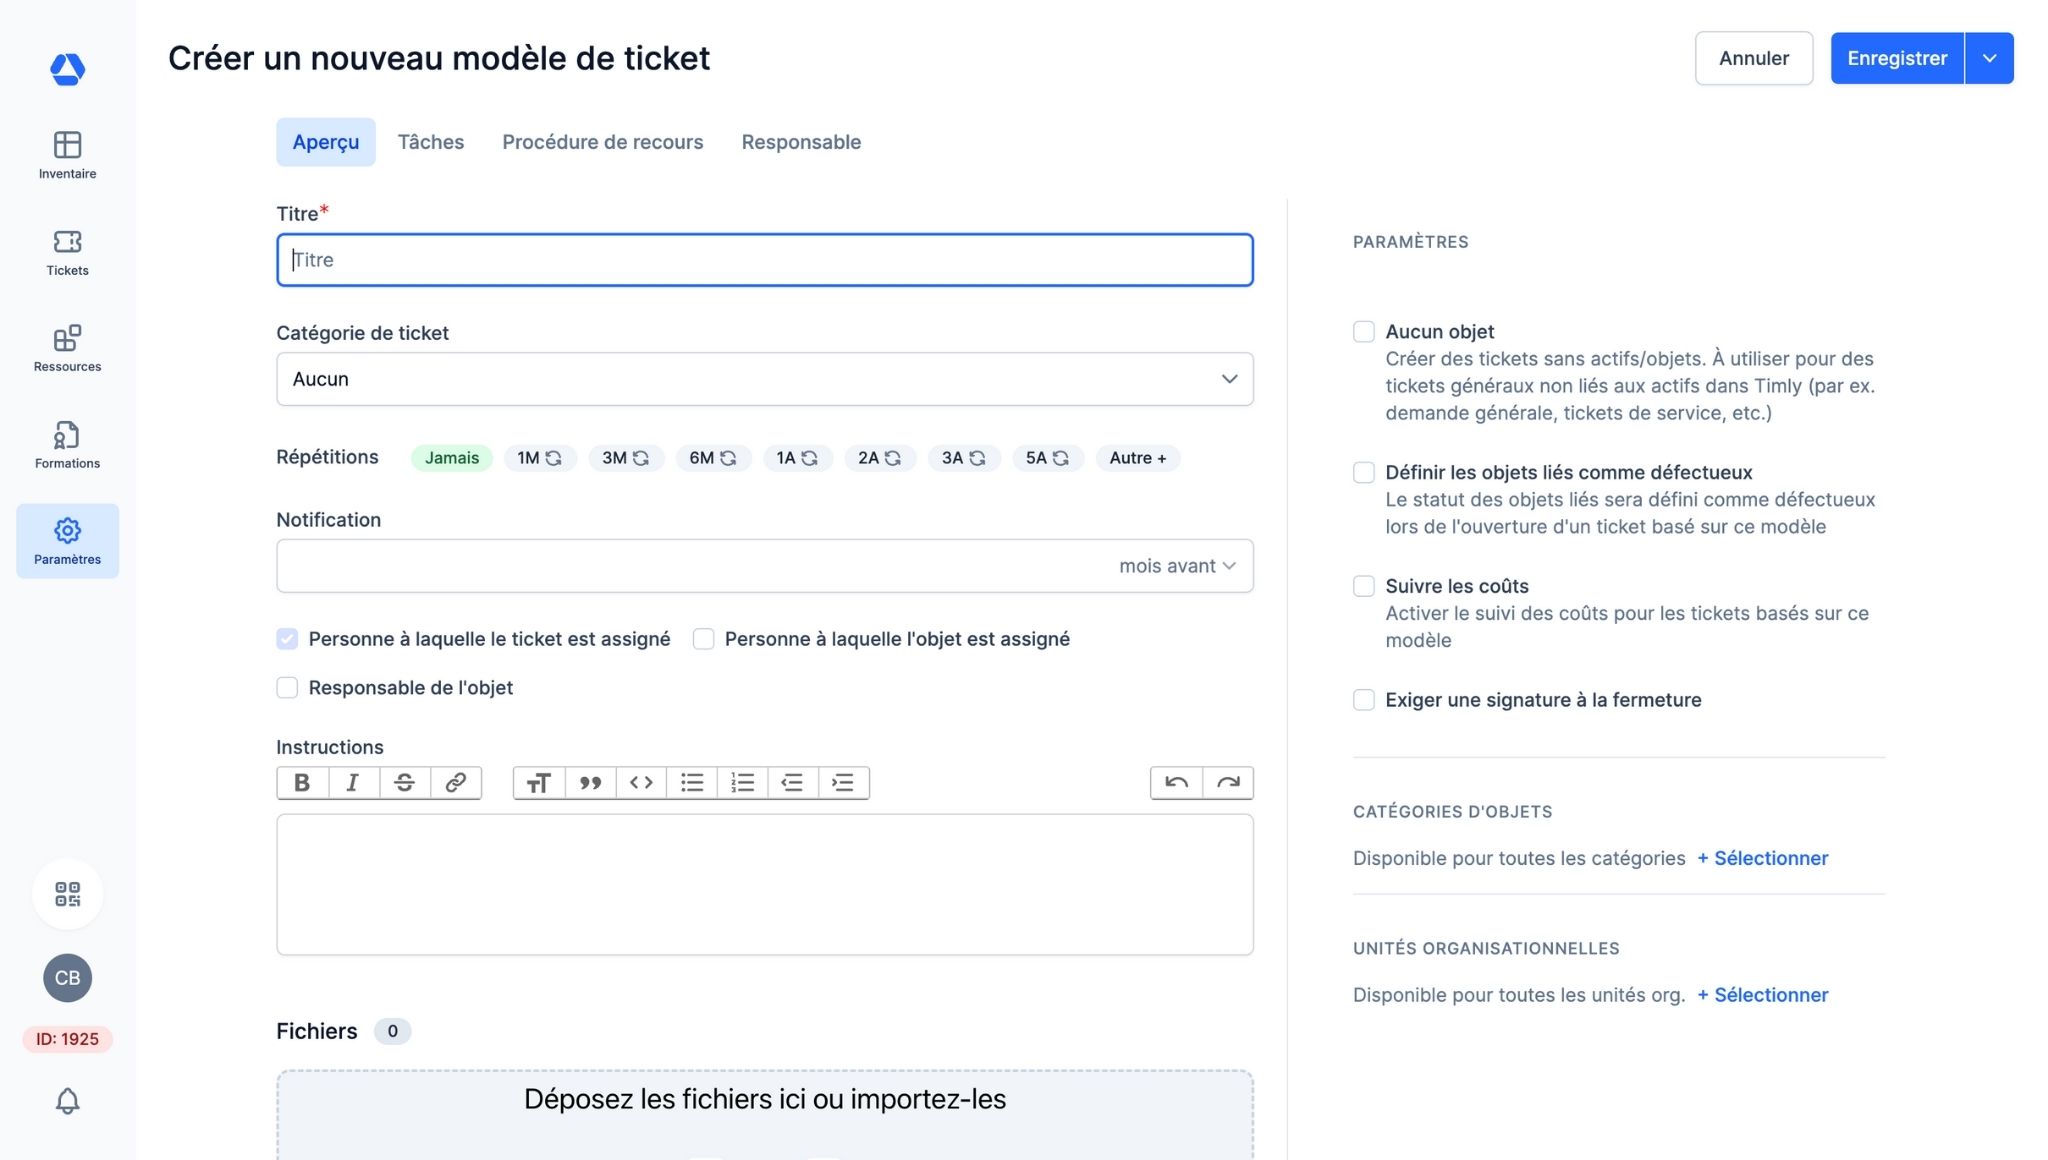
Task: Click the notification bell icon
Action: click(x=67, y=1101)
